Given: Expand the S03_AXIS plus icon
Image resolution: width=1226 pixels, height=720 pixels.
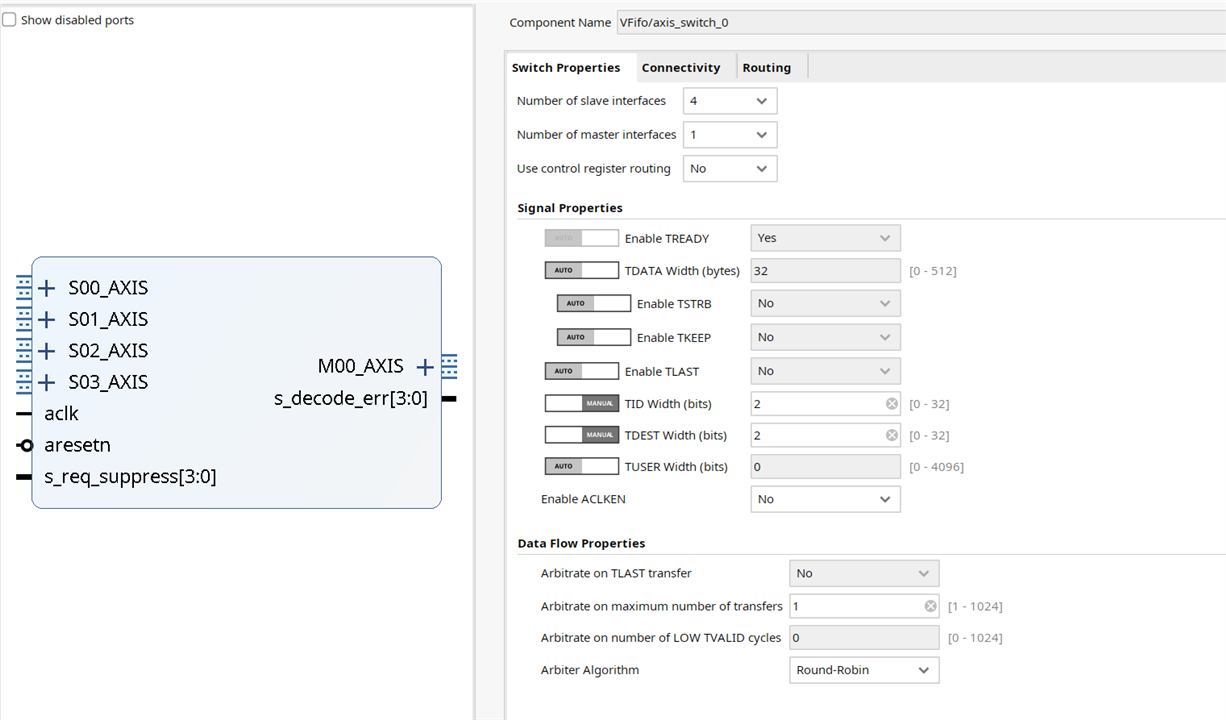Looking at the screenshot, I should coord(46,382).
